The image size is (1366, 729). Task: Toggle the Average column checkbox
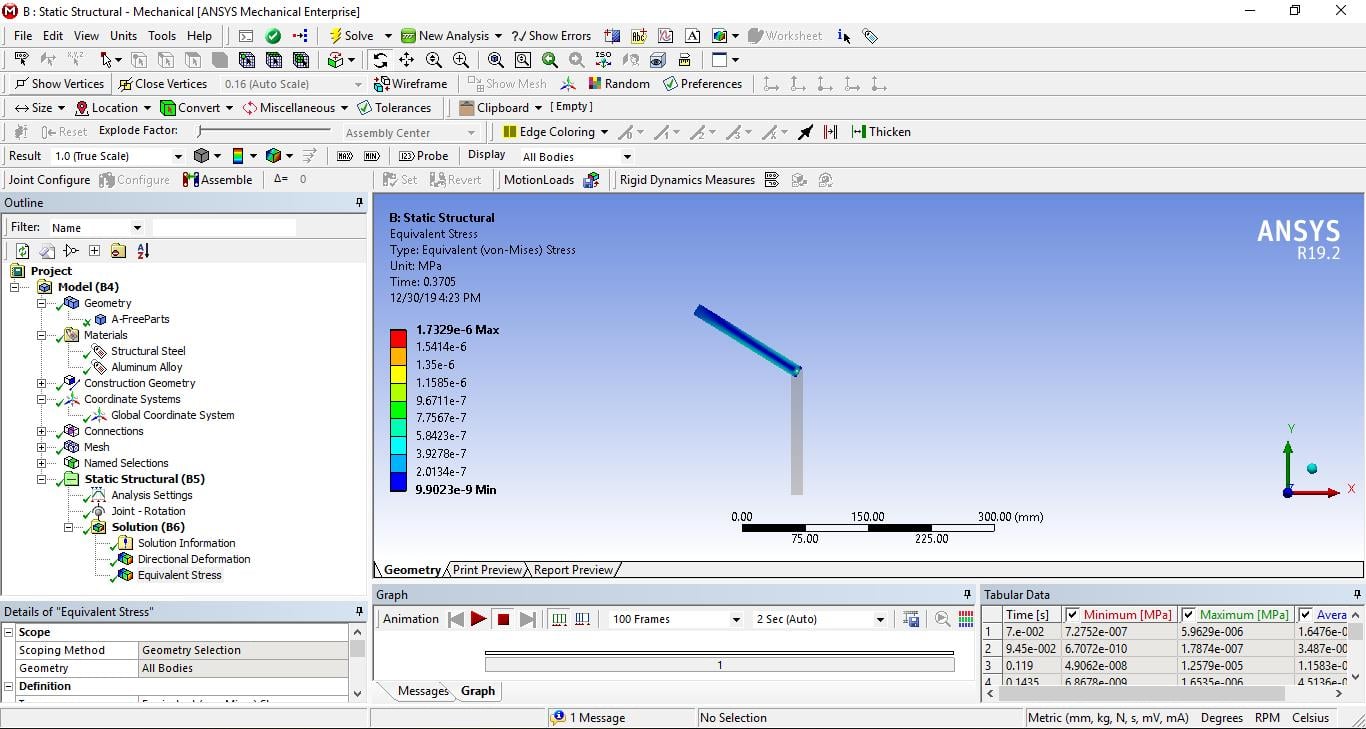click(1305, 615)
